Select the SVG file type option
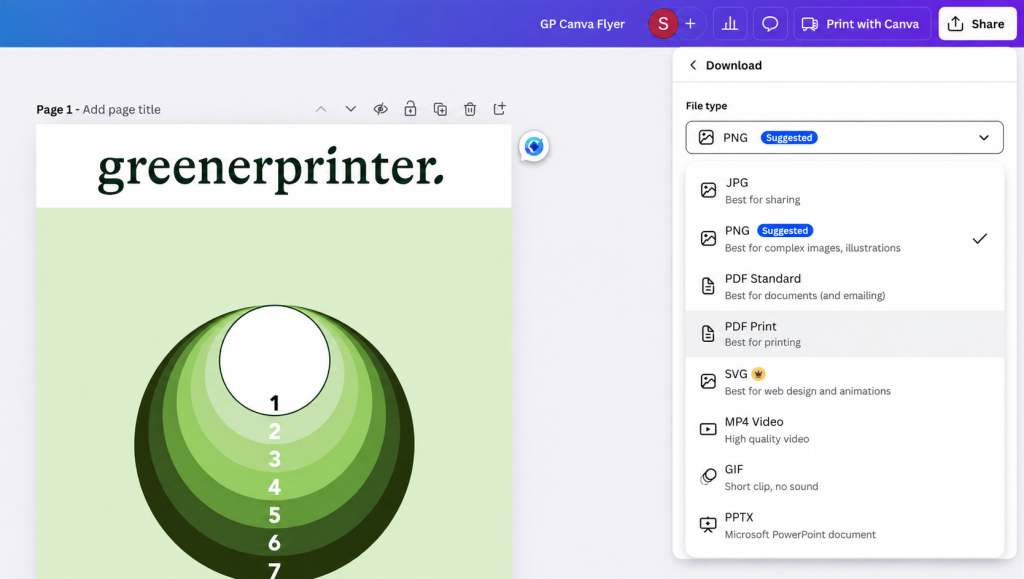This screenshot has height=579, width=1024. point(844,381)
